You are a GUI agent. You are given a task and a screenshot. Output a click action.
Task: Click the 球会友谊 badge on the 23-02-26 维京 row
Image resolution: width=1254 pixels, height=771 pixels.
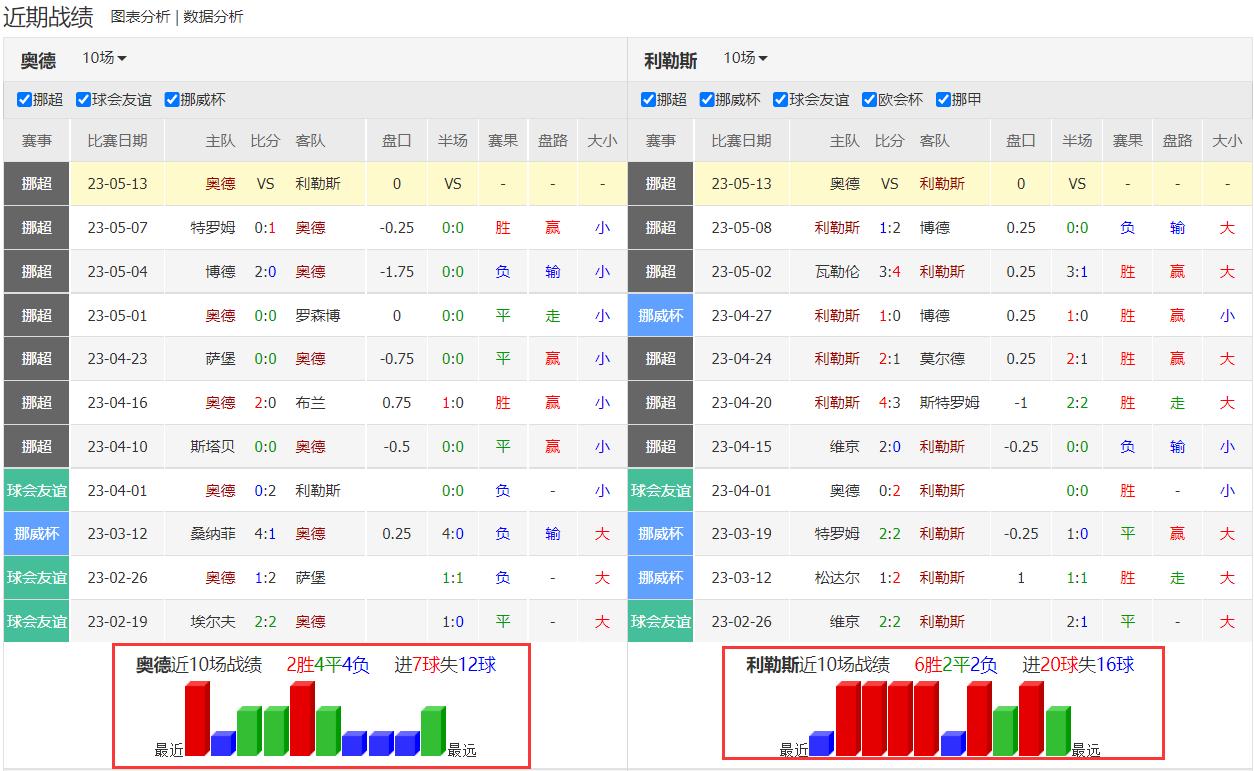pyautogui.click(x=660, y=621)
